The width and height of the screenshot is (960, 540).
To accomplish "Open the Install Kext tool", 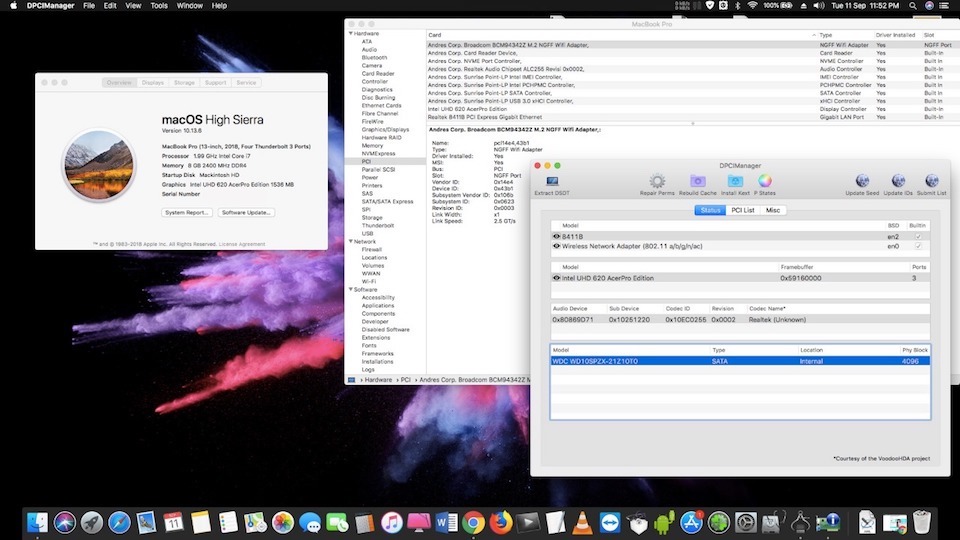I will [x=735, y=181].
